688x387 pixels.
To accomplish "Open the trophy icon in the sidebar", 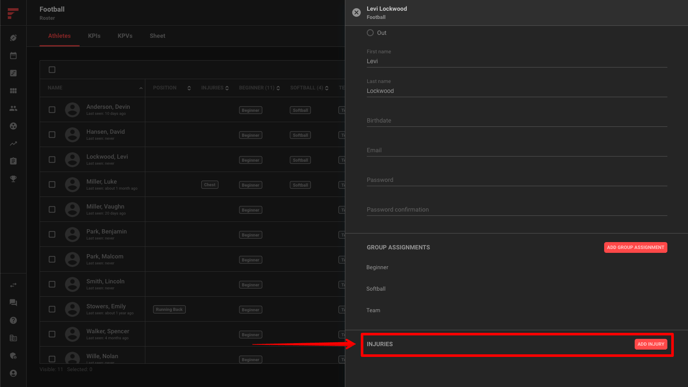I will [13, 179].
